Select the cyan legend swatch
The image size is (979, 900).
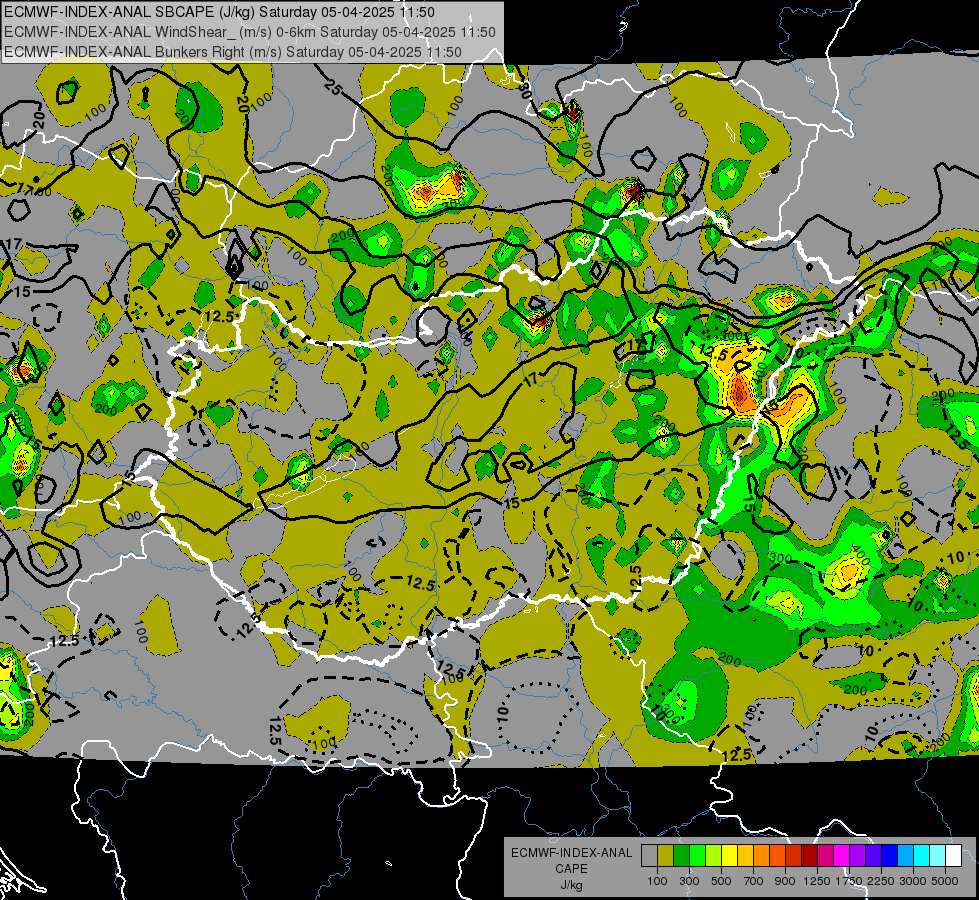922,856
